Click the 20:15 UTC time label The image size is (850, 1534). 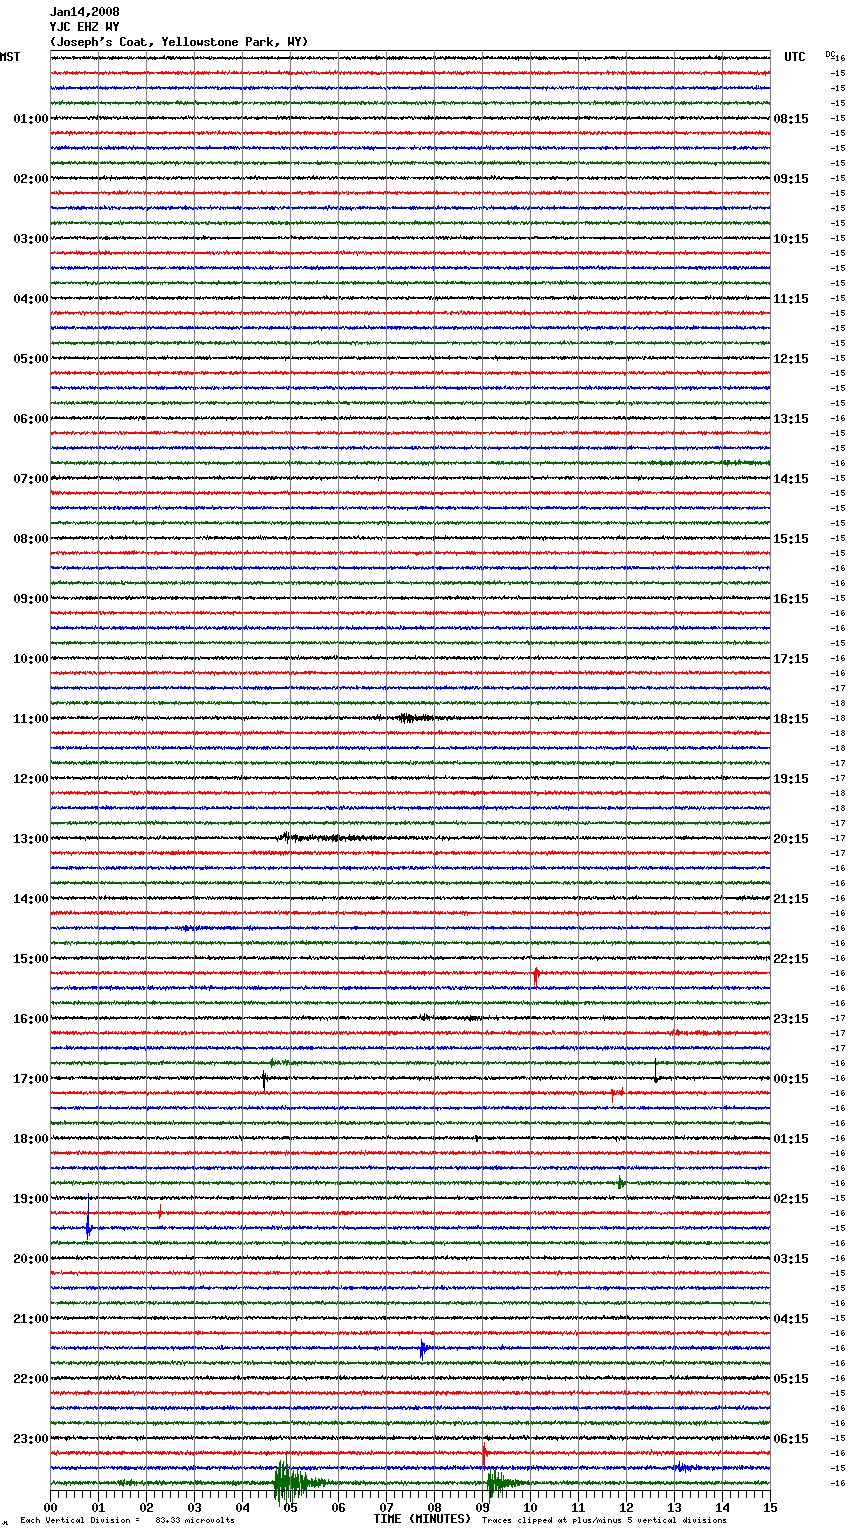[x=791, y=839]
